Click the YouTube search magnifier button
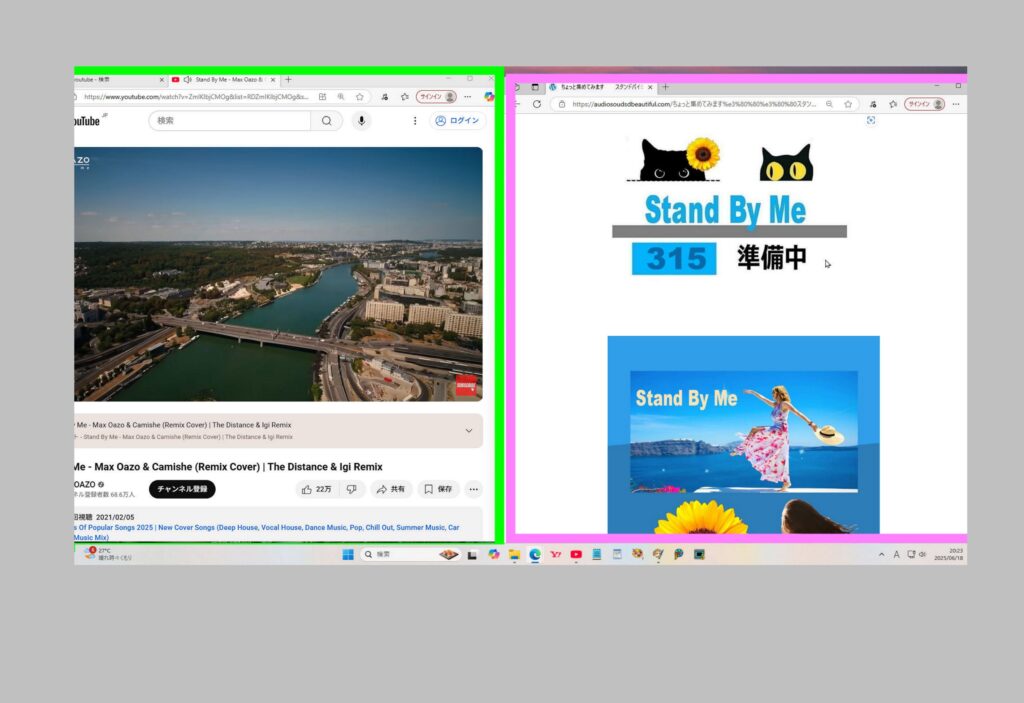 click(327, 121)
